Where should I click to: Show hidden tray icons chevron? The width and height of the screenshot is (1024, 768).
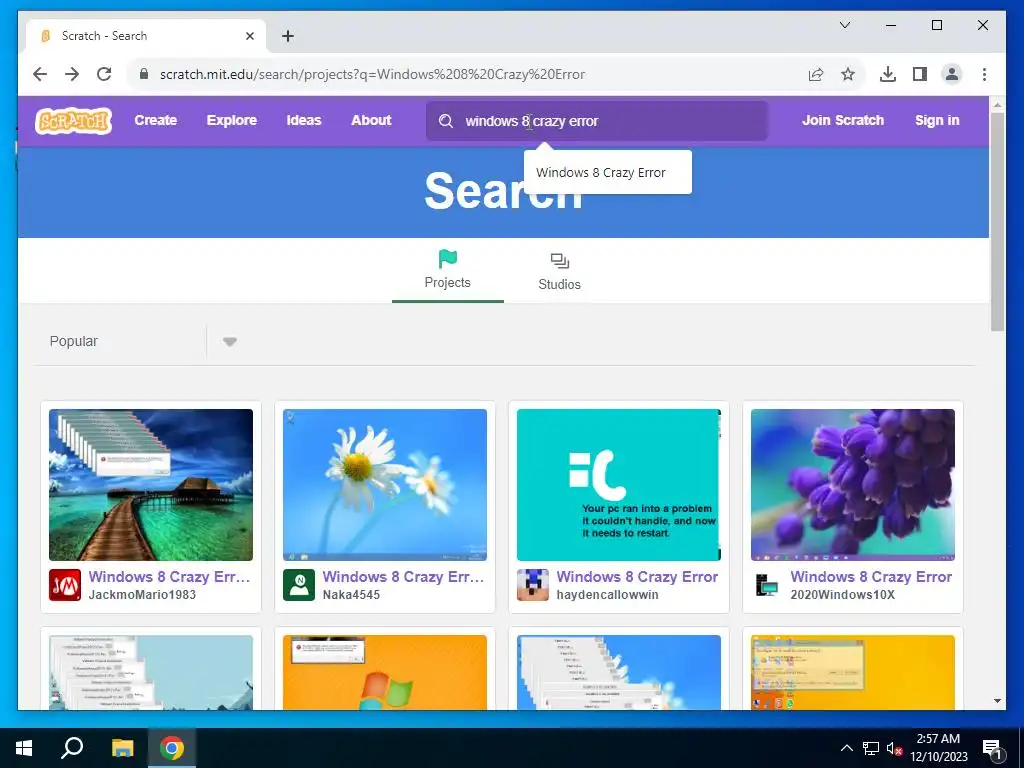pyautogui.click(x=846, y=748)
